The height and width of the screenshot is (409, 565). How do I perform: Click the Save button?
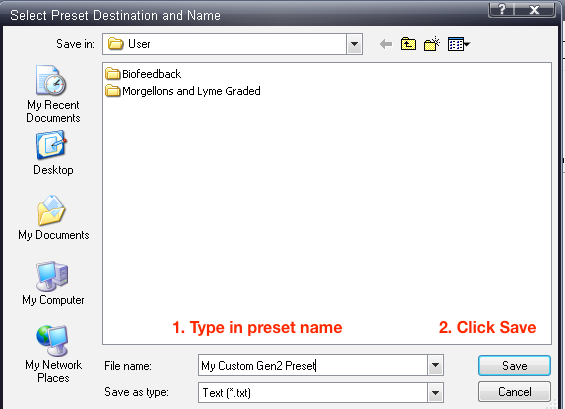point(514,366)
